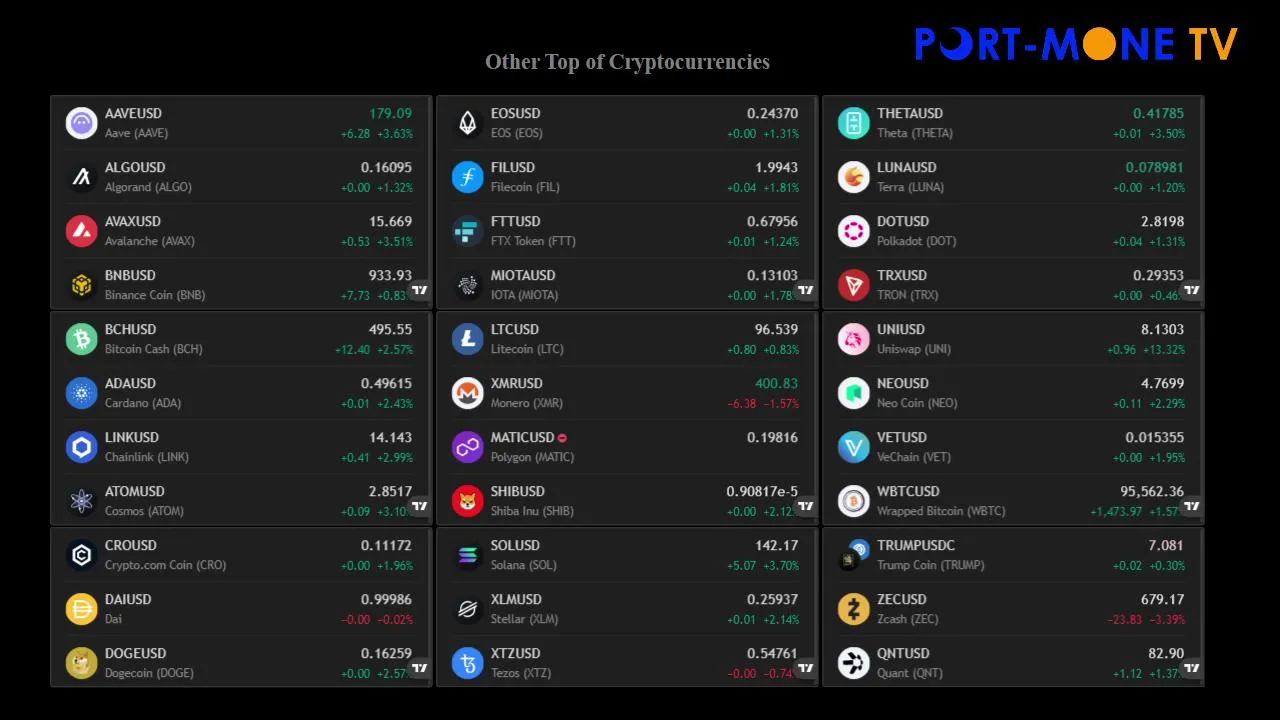Viewport: 1280px width, 720px height.
Task: Select the ALGOUSD Algorand symbol
Action: tap(135, 168)
